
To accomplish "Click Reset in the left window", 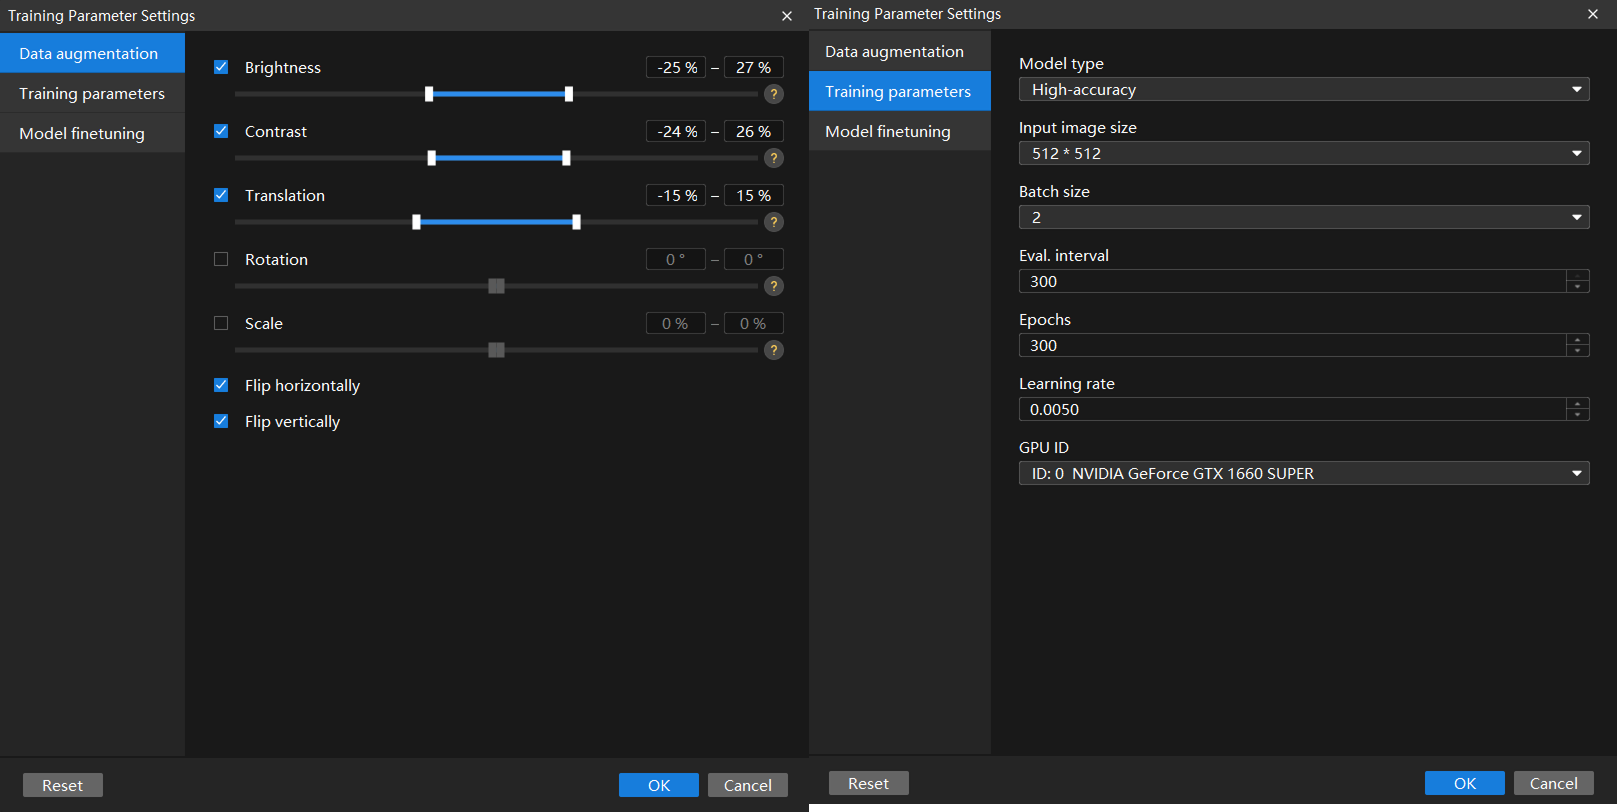I will (x=63, y=785).
